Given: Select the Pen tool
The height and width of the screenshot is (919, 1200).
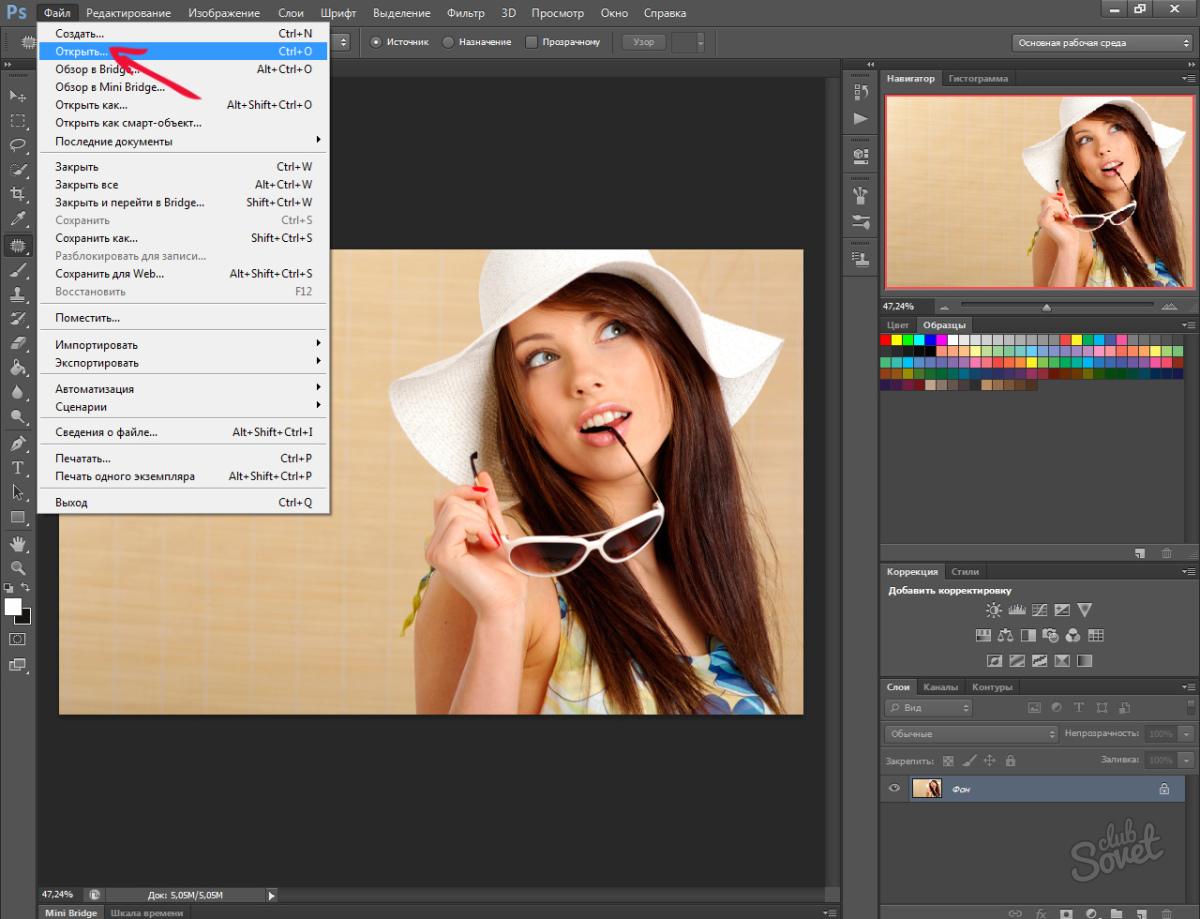Looking at the screenshot, I should (x=17, y=443).
